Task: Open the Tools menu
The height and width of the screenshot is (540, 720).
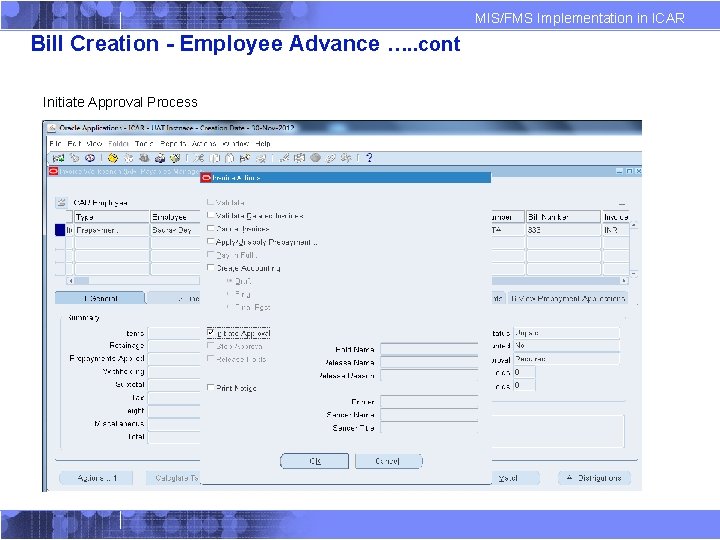Action: pyautogui.click(x=144, y=144)
